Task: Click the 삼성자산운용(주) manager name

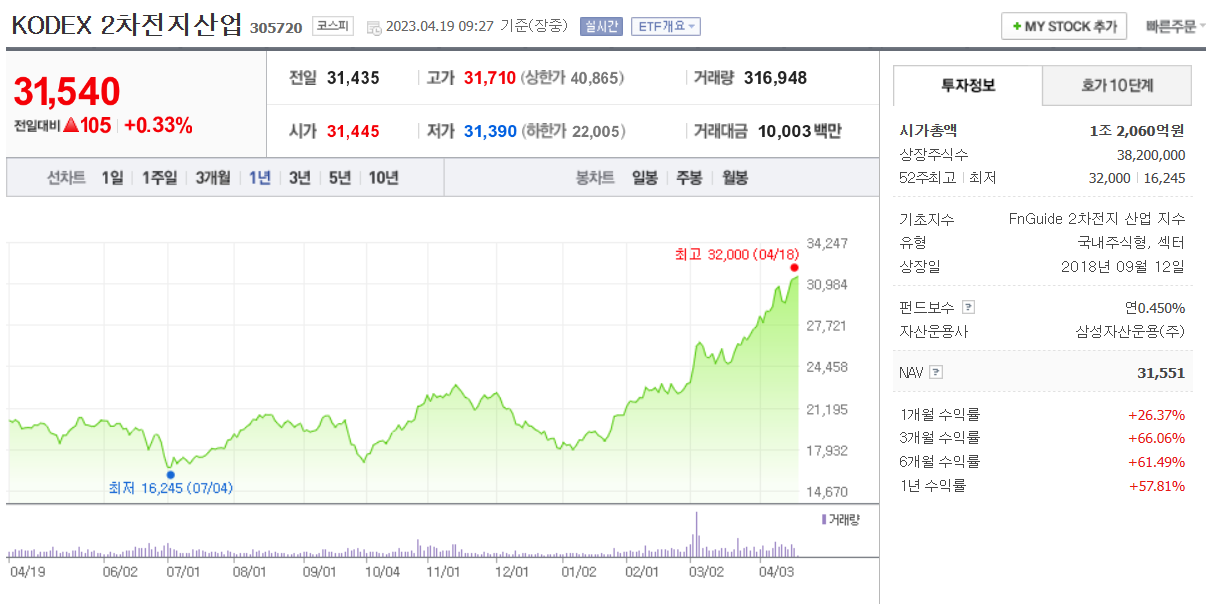Action: point(1130,332)
